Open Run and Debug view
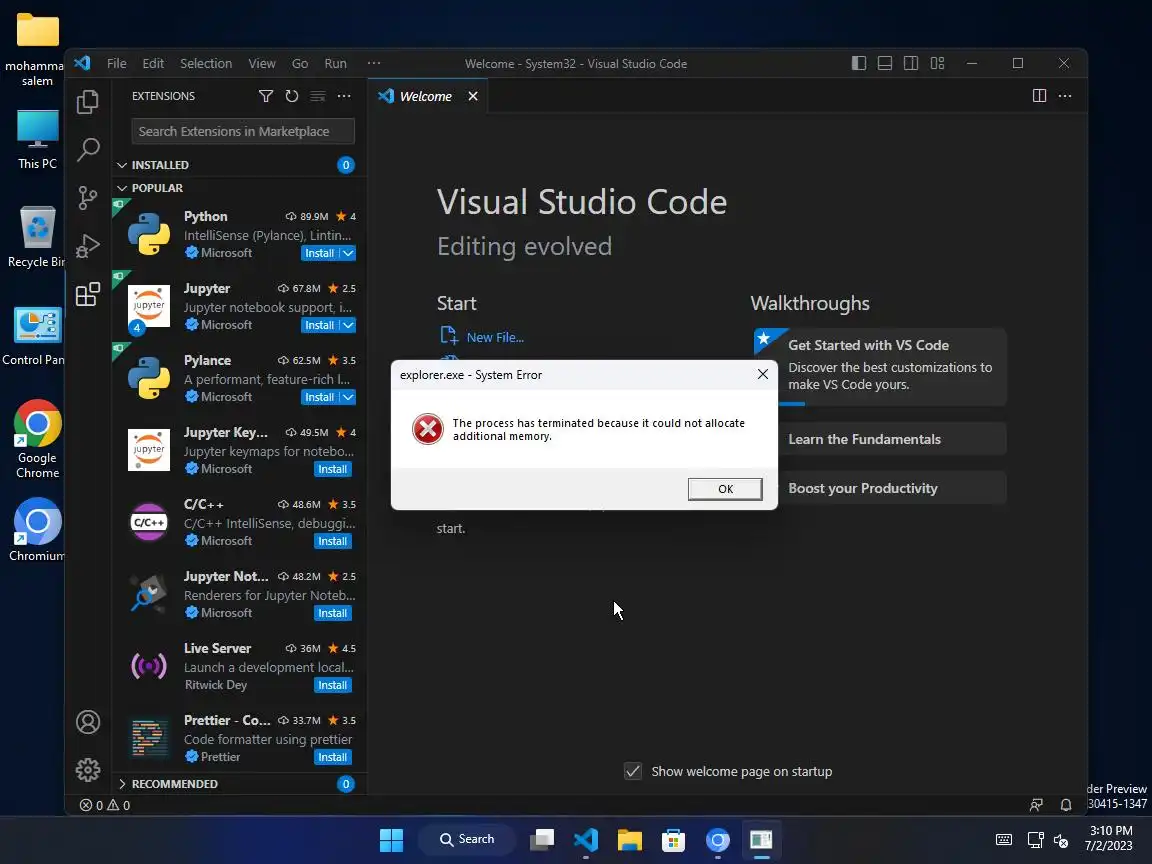1152x864 pixels. [x=87, y=246]
